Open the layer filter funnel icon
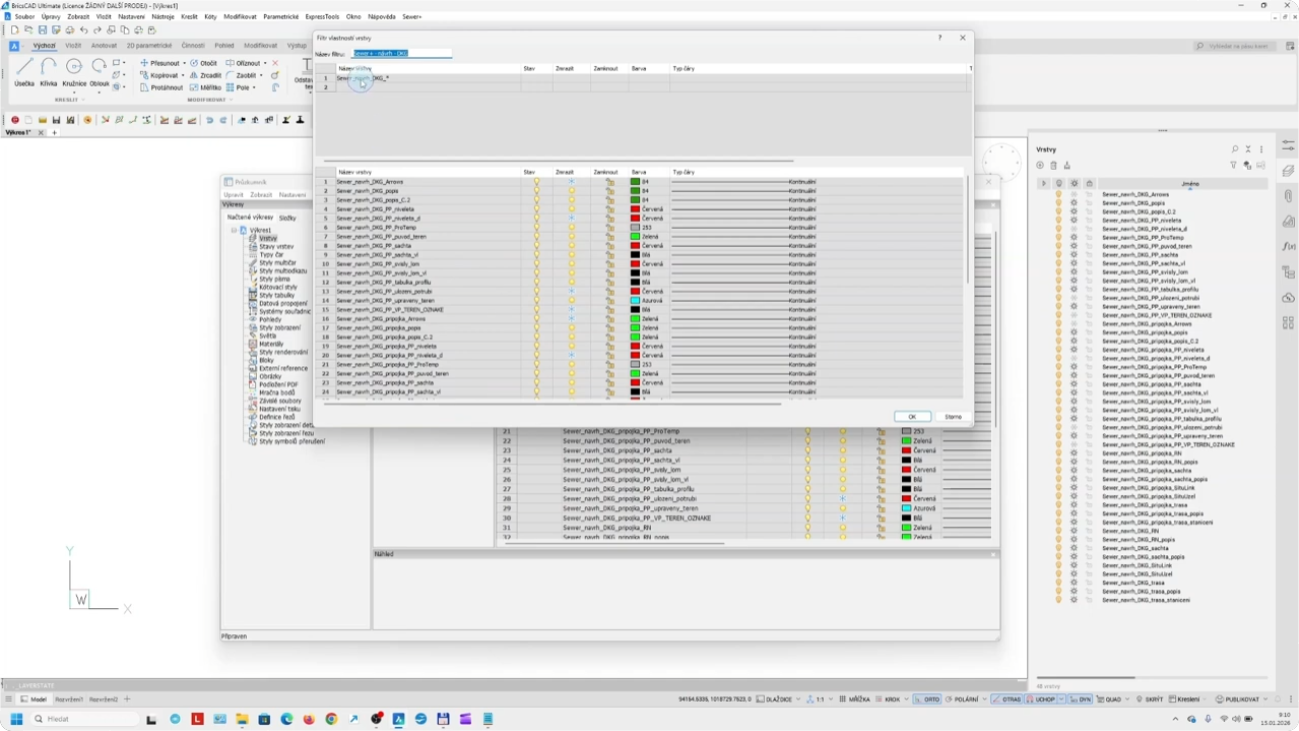 click(1233, 165)
